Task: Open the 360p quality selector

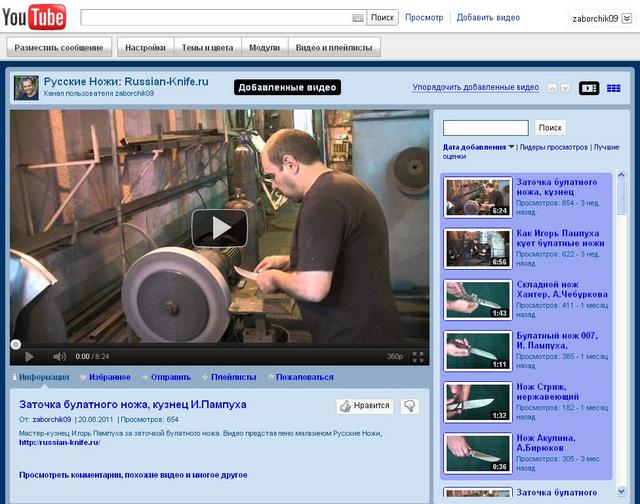Action: (395, 357)
